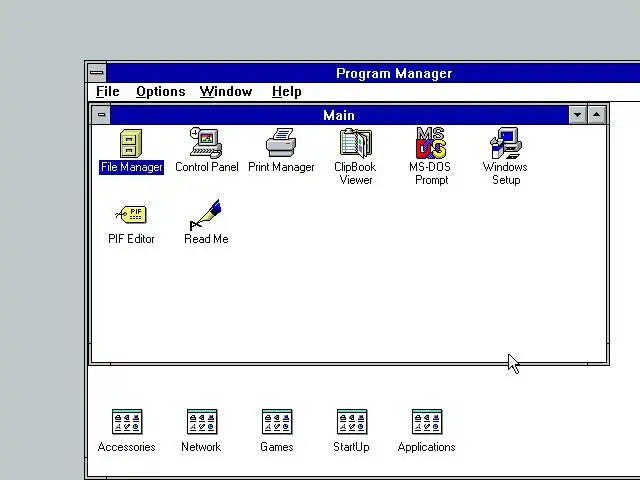The width and height of the screenshot is (640, 480).
Task: Select the MS-DOS Prompt icon
Action: coord(431,143)
